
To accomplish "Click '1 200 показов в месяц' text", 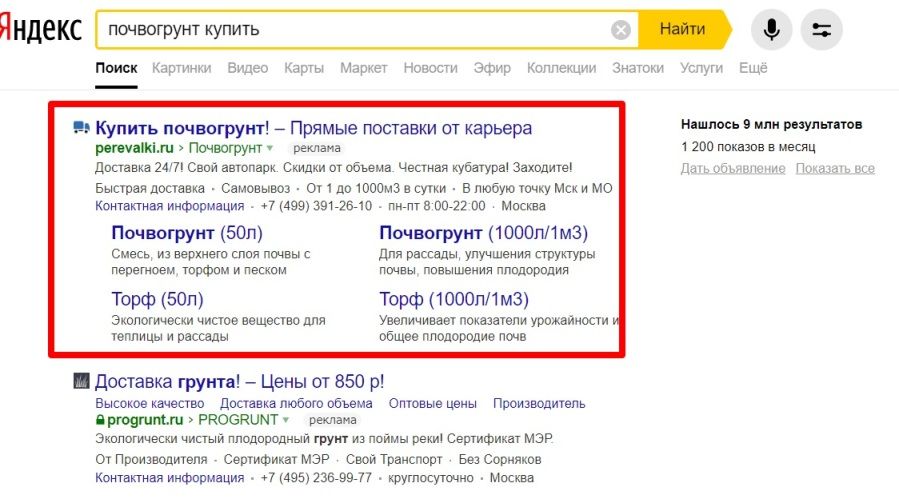I will click(748, 147).
